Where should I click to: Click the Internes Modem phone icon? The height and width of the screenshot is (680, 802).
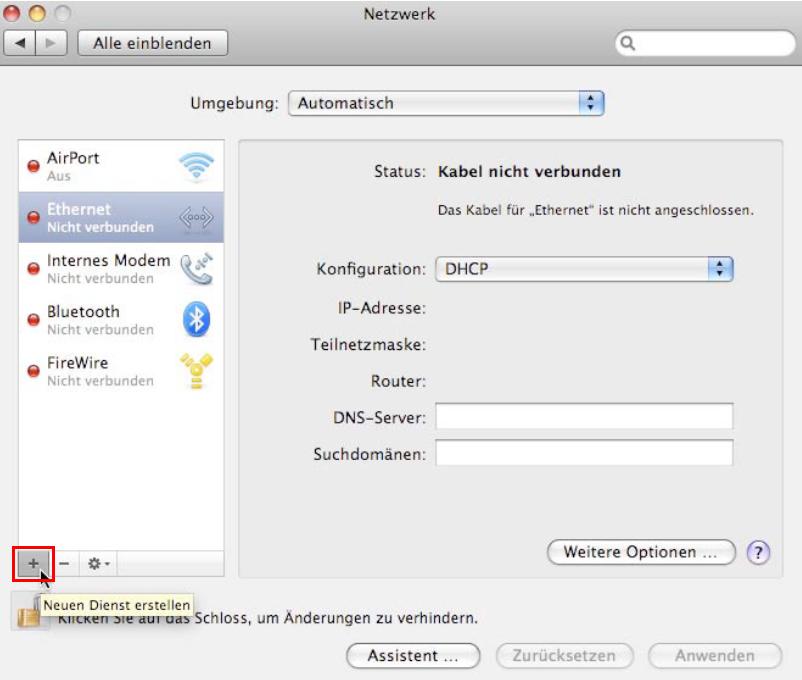tap(196, 269)
